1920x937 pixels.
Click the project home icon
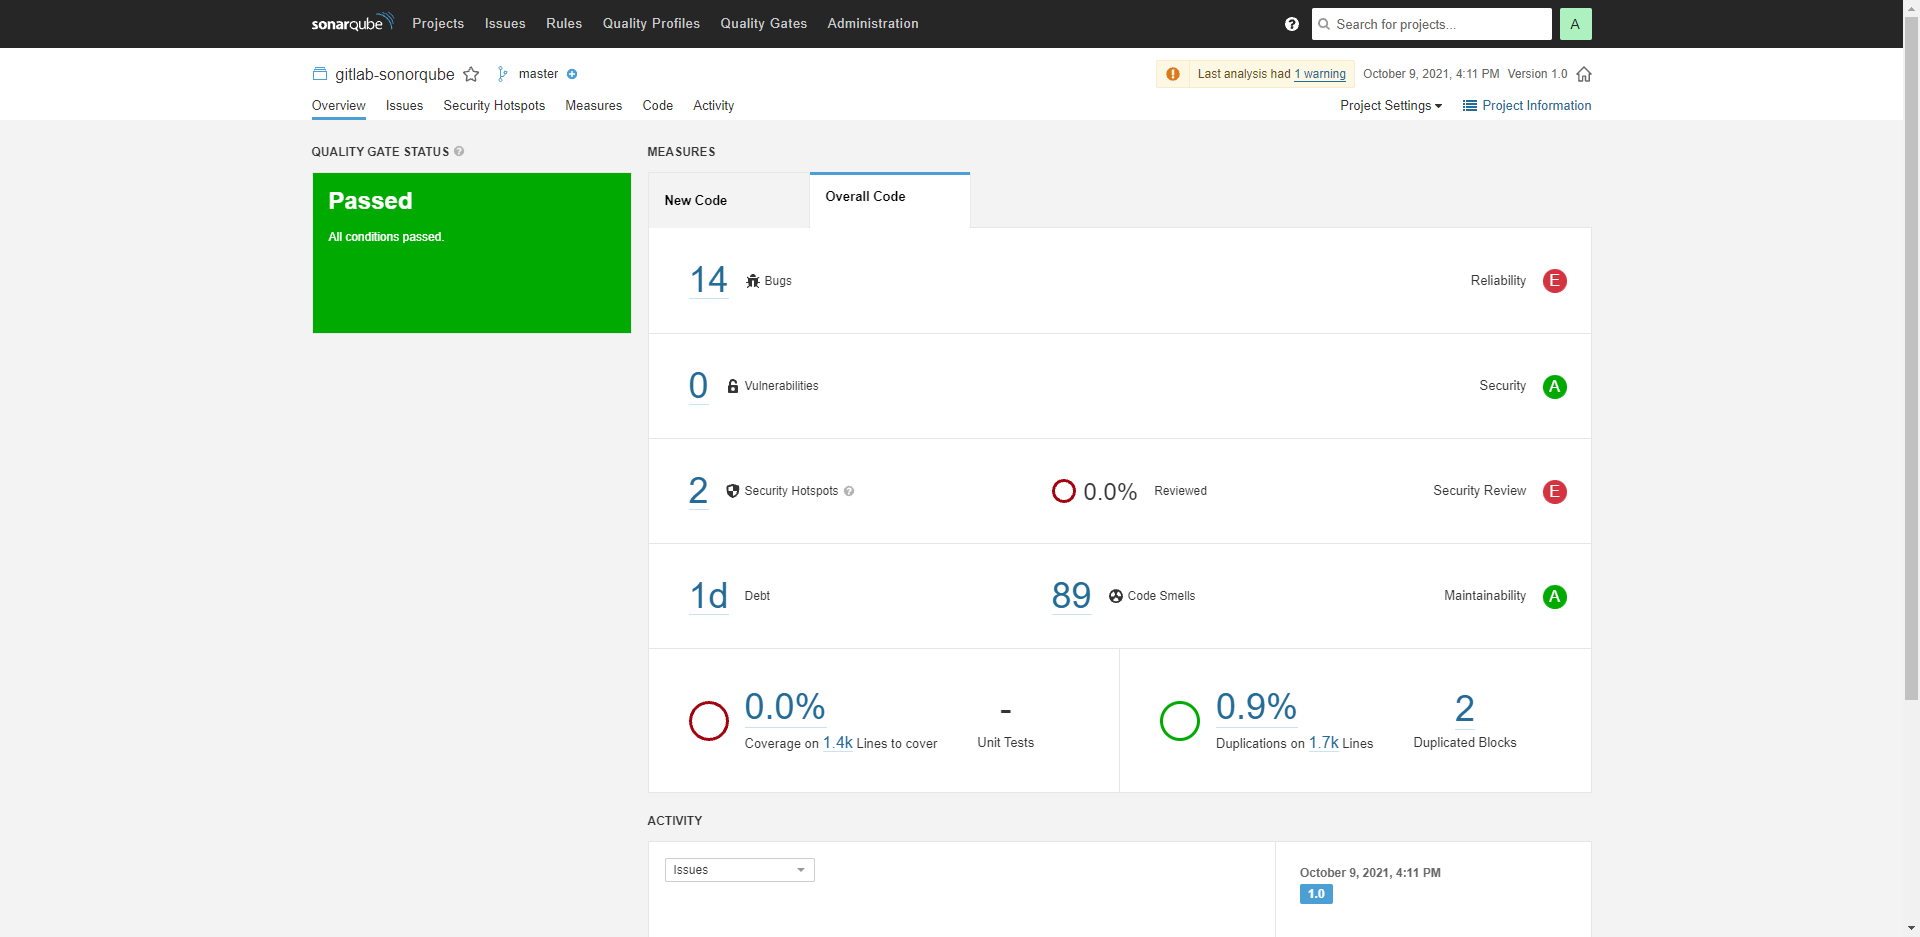[x=1584, y=75]
